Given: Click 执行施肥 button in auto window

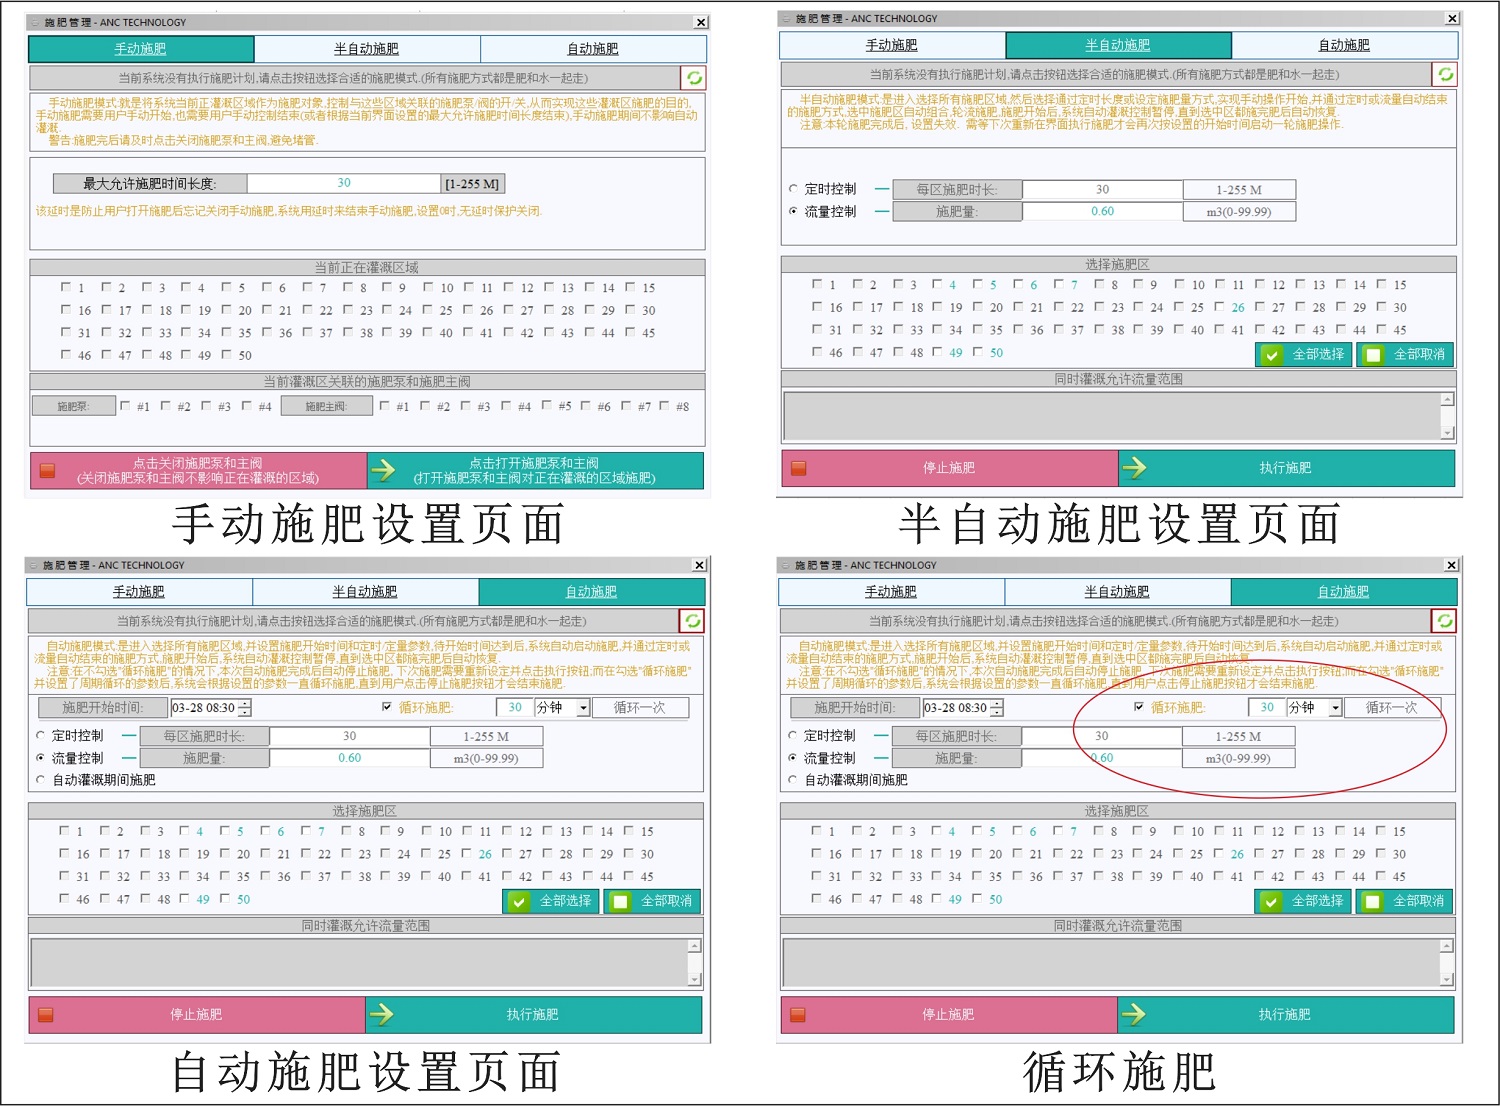Looking at the screenshot, I should point(533,1015).
